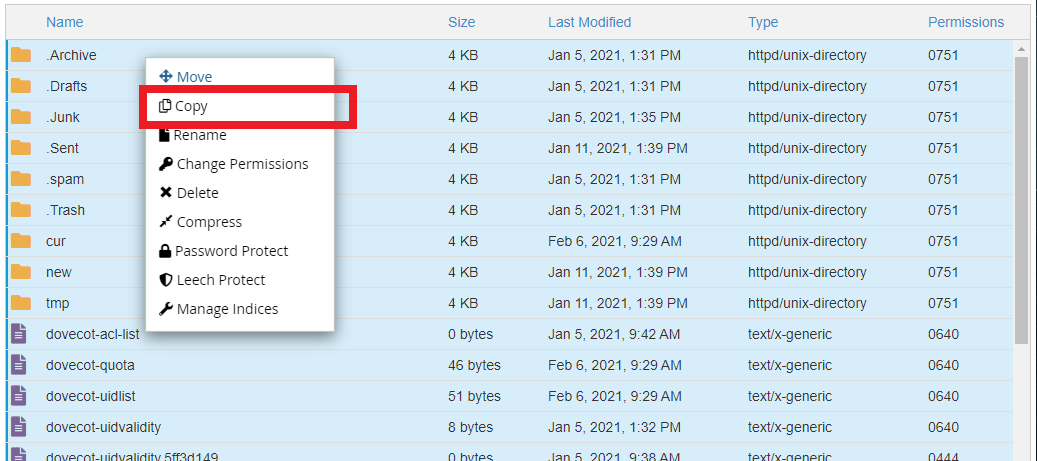
Task: Click the Copy pages icon in context menu
Action: (x=165, y=106)
